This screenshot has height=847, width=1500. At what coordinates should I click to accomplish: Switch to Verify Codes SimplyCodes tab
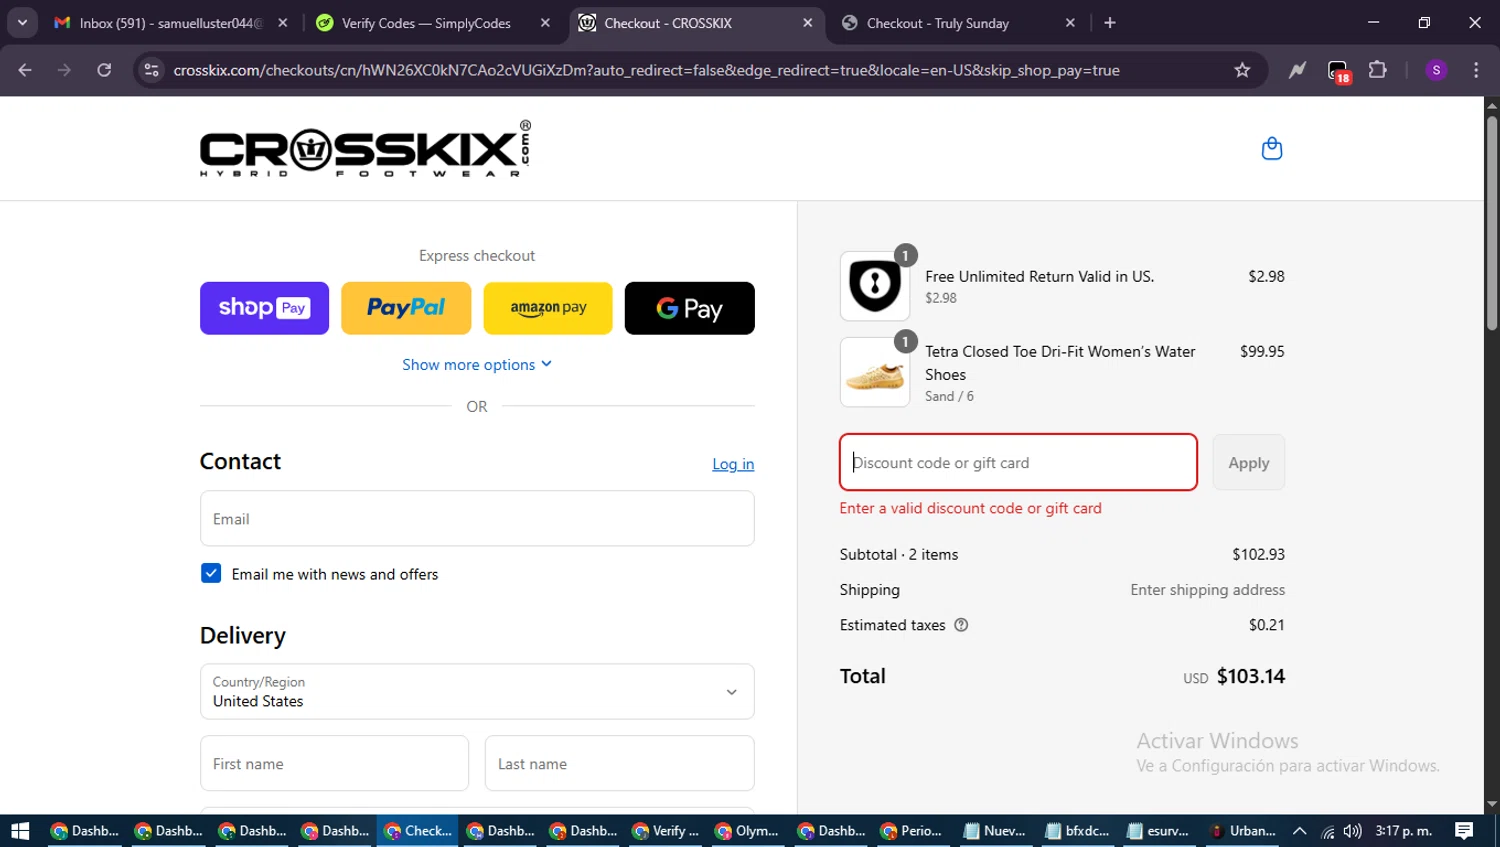426,23
